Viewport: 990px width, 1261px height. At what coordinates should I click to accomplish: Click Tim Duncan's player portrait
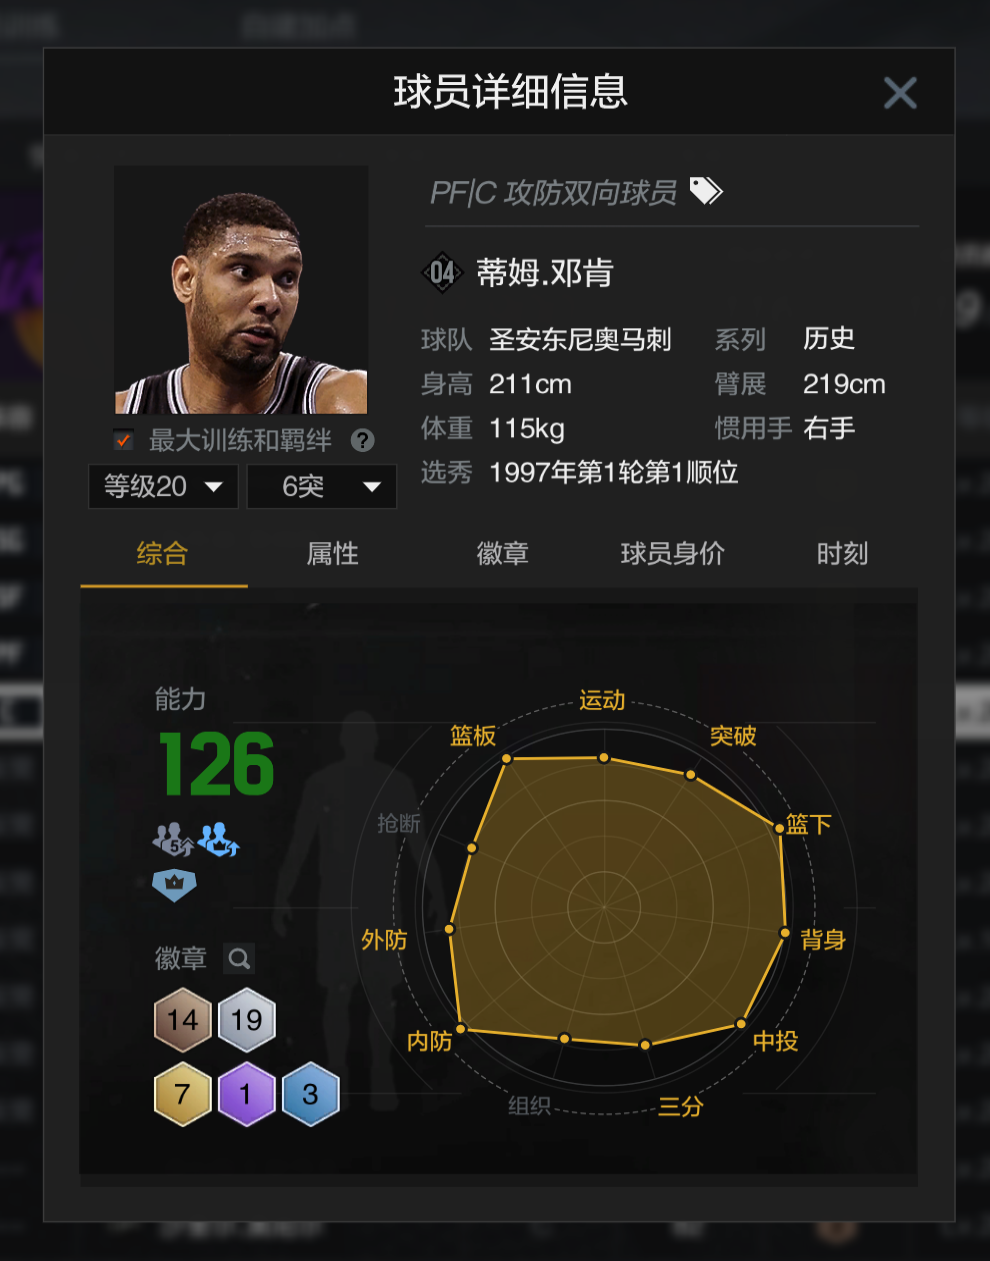[x=241, y=290]
